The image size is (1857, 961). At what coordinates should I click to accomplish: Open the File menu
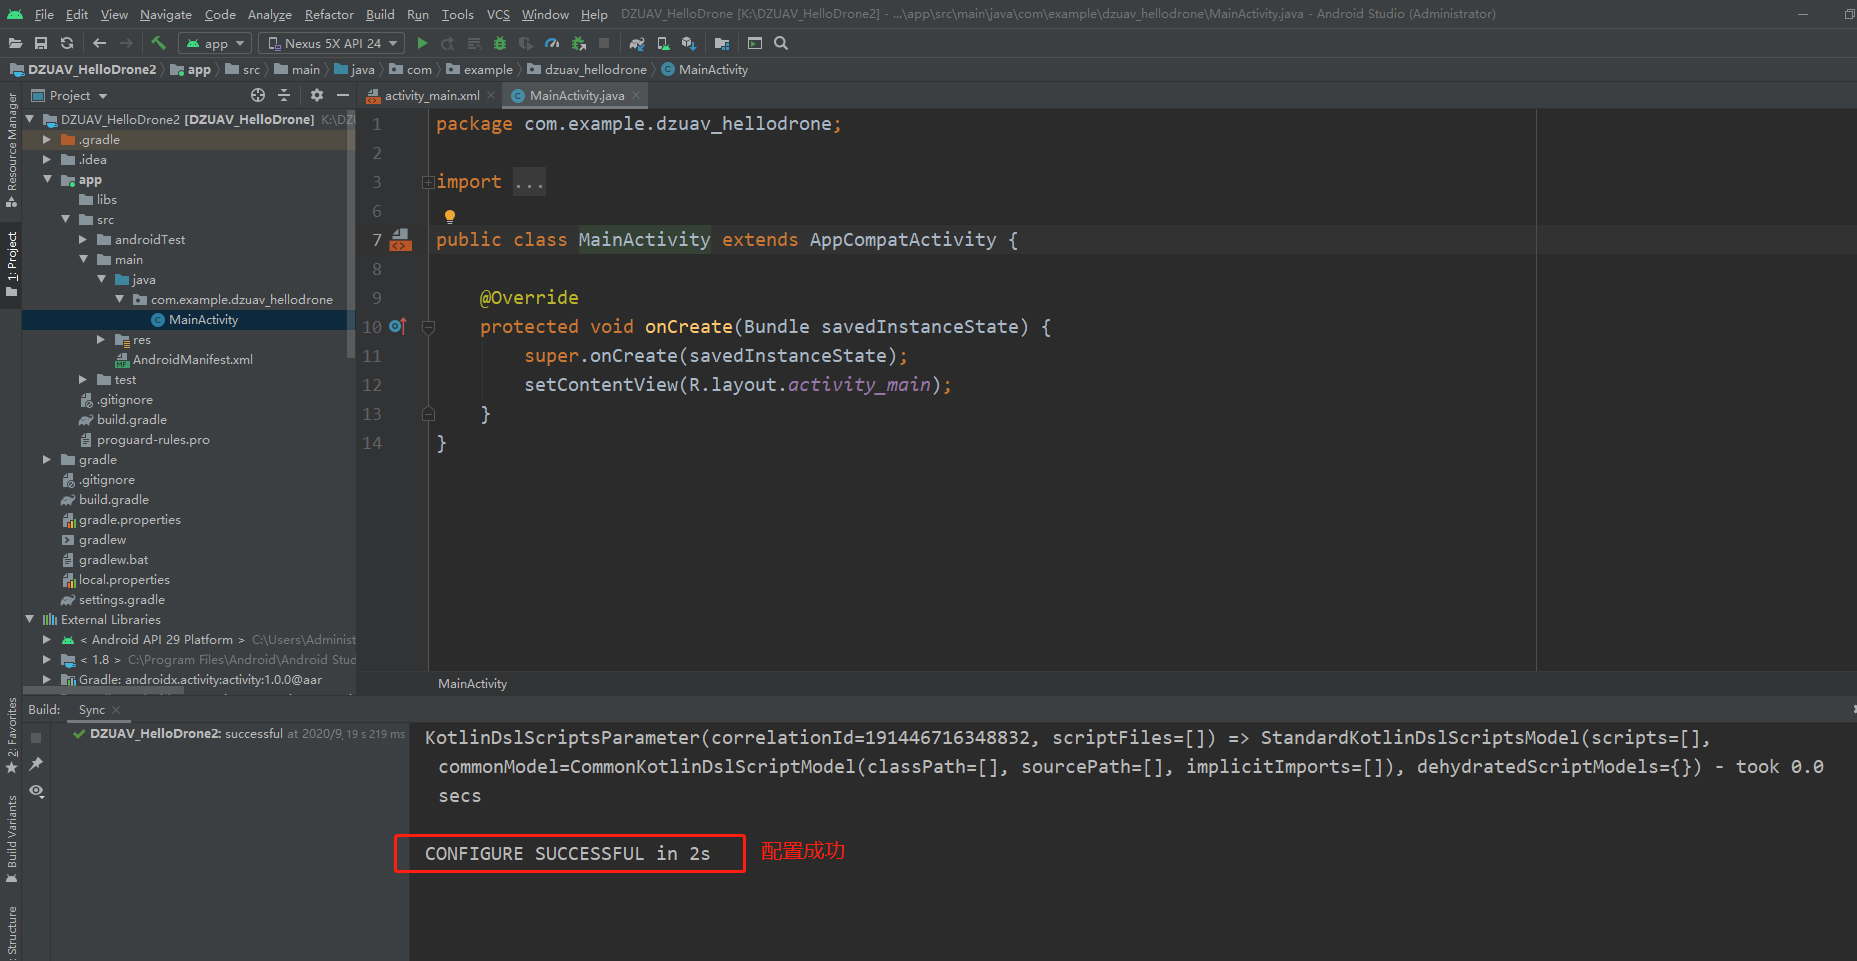point(44,14)
